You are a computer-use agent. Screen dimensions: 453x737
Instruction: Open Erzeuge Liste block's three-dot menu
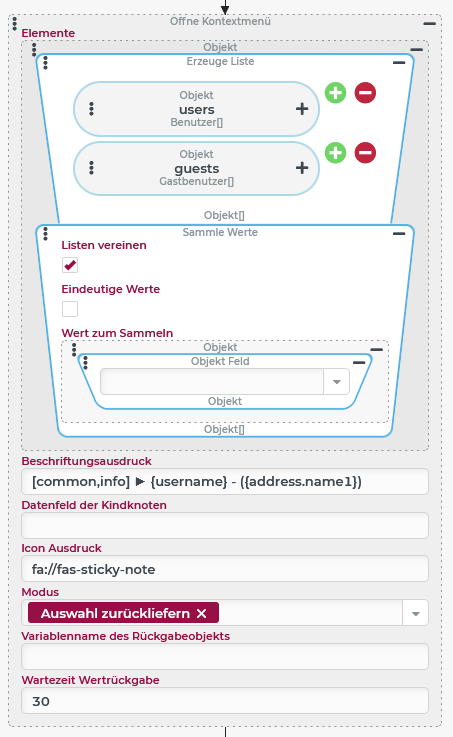pos(46,63)
